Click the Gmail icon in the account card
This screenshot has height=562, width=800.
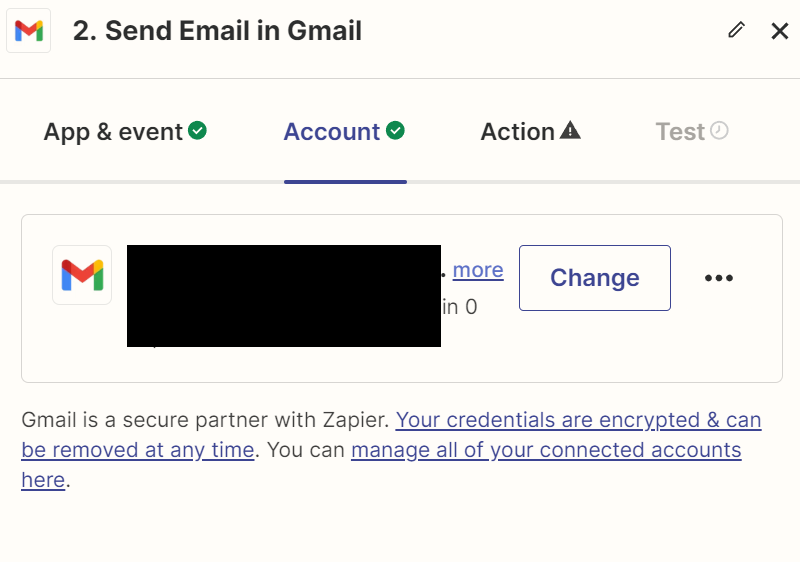coord(82,275)
